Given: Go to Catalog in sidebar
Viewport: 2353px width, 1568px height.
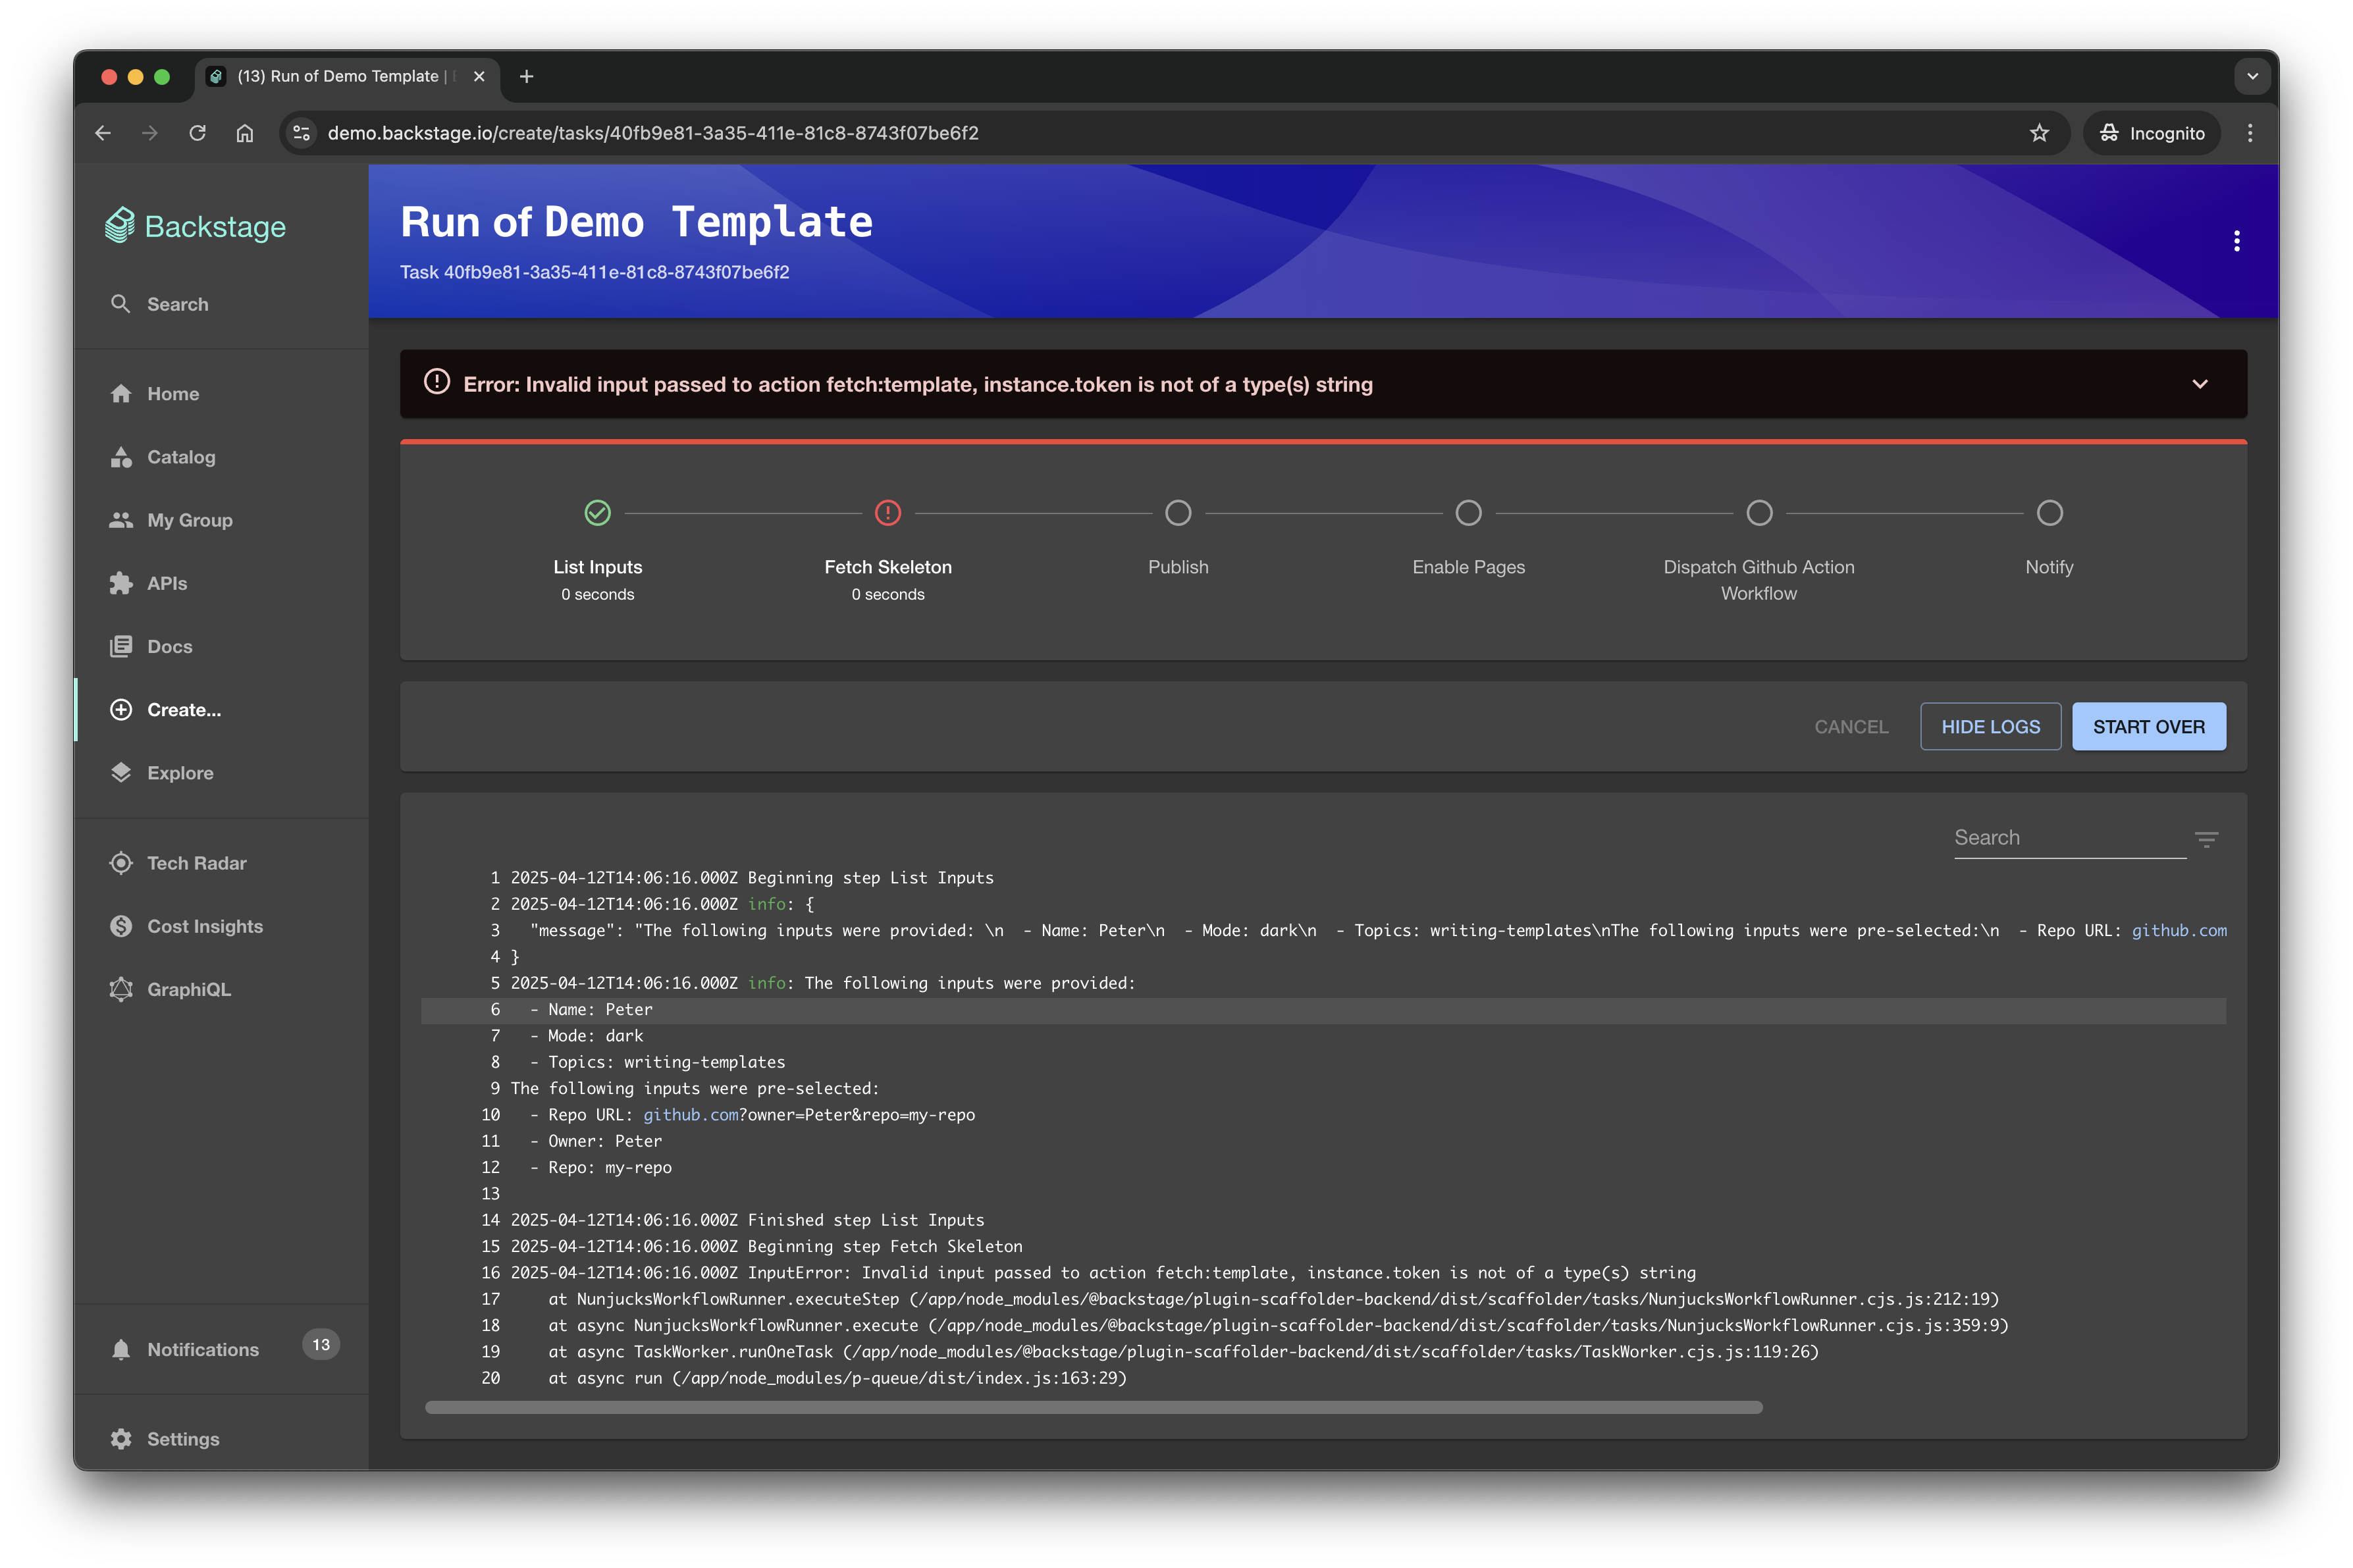Looking at the screenshot, I should (x=180, y=457).
